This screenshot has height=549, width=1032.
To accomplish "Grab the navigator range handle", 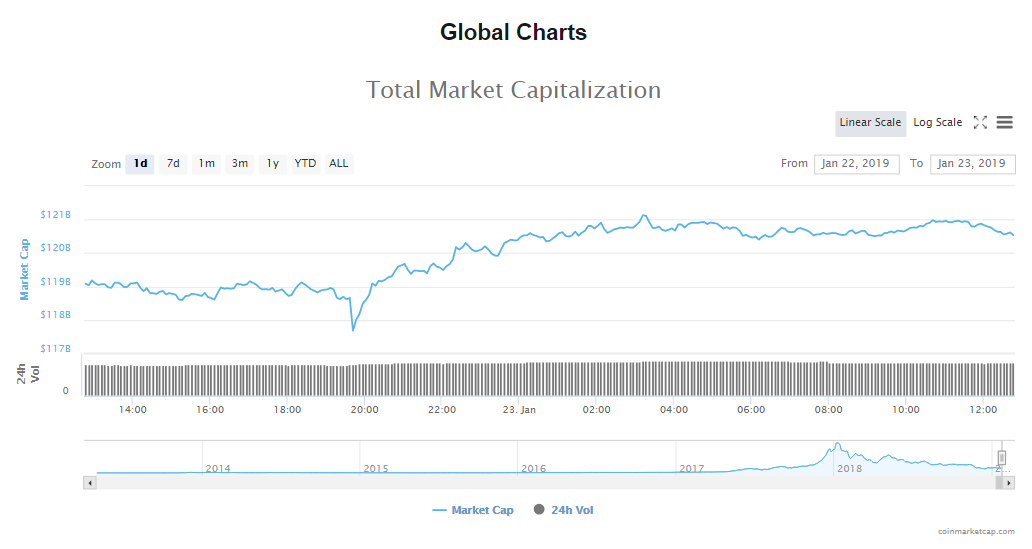I will [1001, 457].
